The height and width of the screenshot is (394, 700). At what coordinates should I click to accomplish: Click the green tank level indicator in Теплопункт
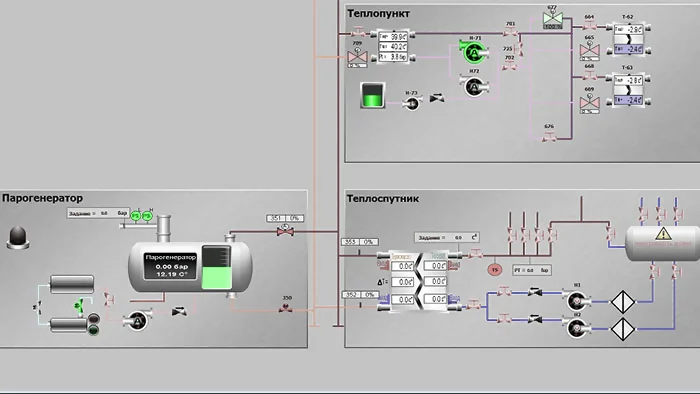click(x=373, y=95)
